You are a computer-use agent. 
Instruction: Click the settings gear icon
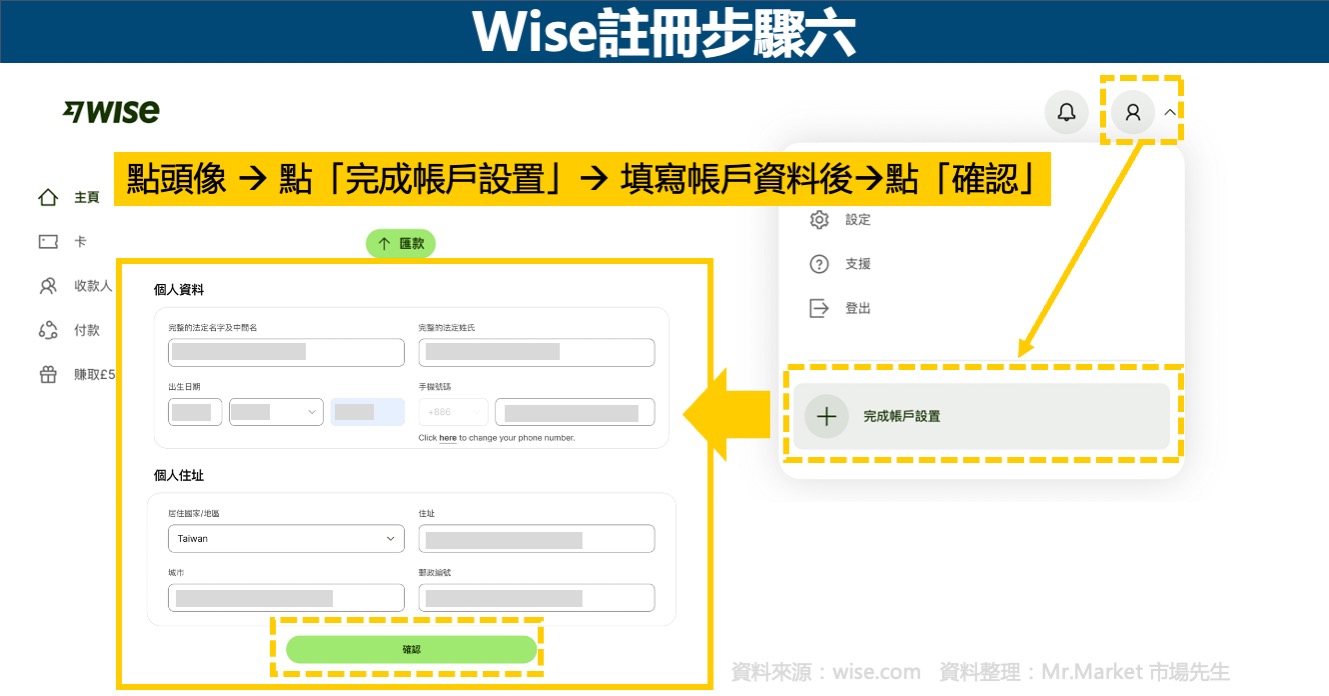pos(819,219)
